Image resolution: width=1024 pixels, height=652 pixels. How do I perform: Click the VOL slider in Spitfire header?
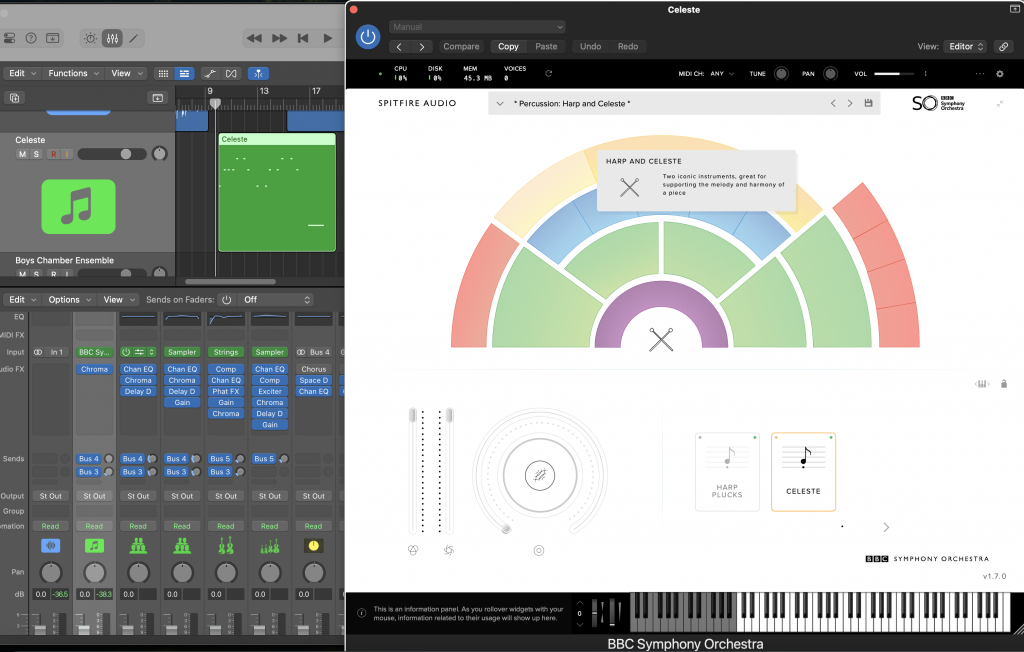pos(896,74)
